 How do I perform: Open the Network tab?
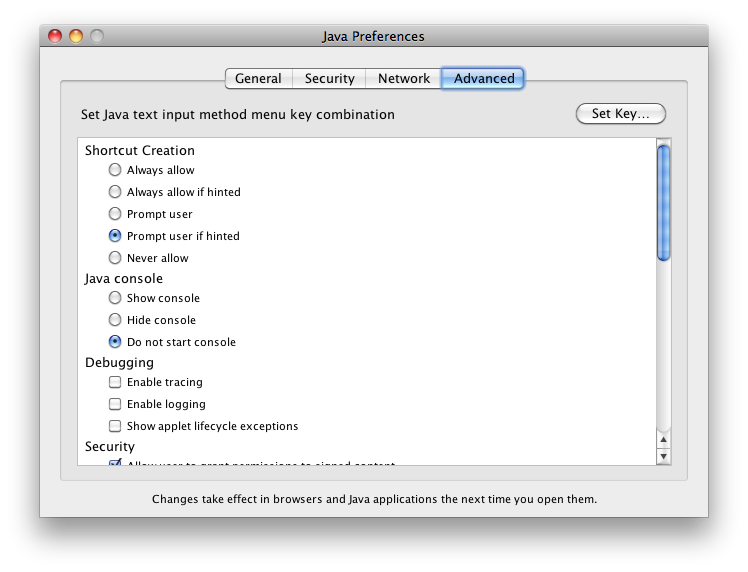(x=404, y=78)
